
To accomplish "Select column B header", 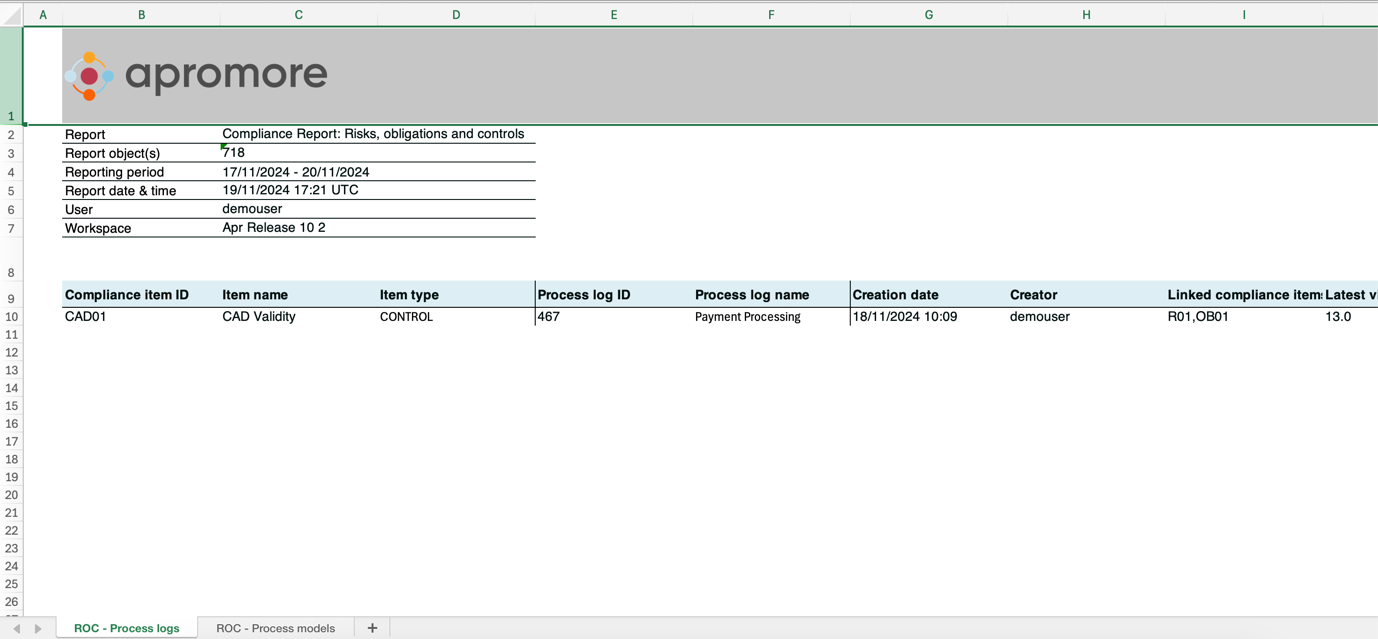I will [141, 15].
